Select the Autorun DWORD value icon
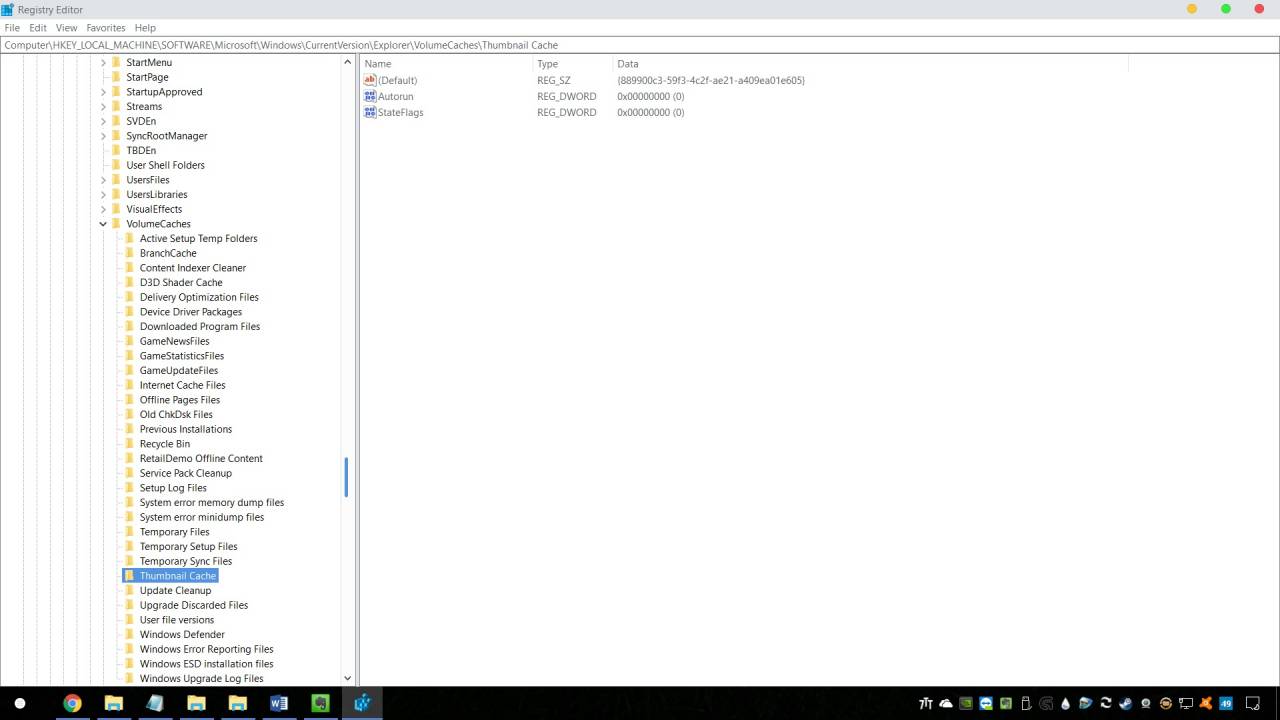 370,96
